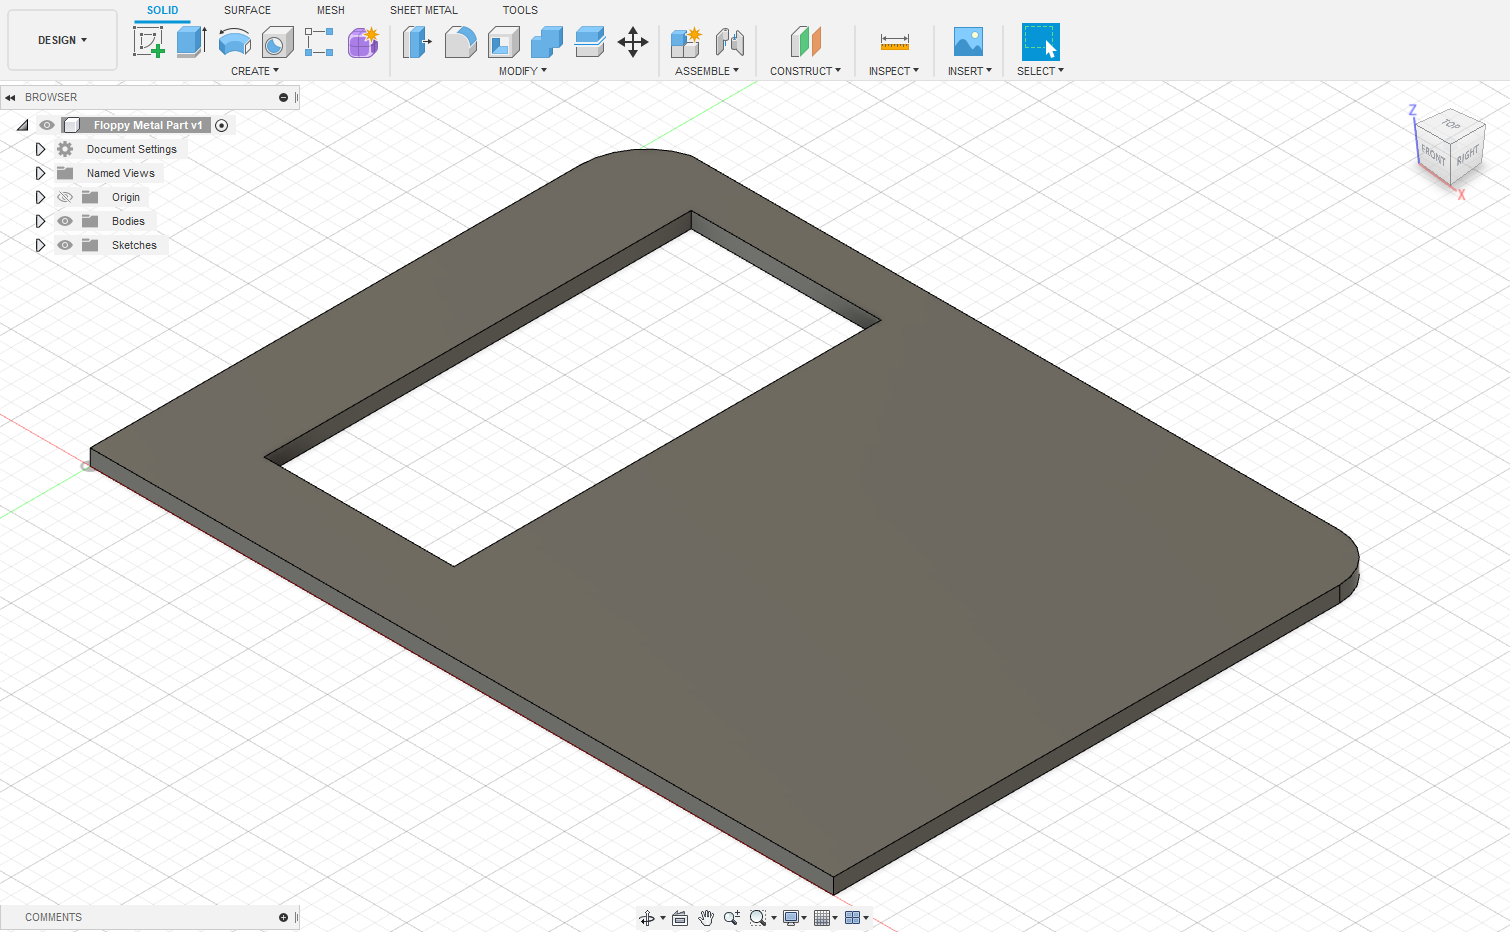This screenshot has height=932, width=1510.
Task: Collapse the BROWSER panel with arrows
Action: [x=10, y=97]
